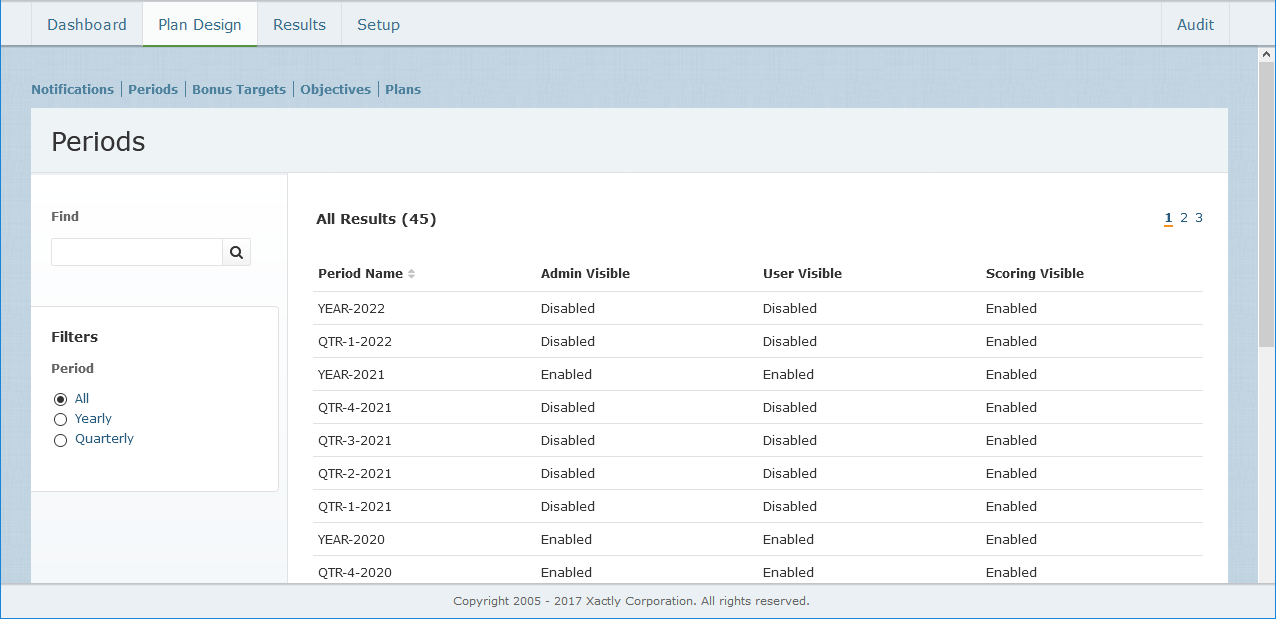Switch to the Results tab
Screen dimensions: 1276x619
[x=299, y=25]
